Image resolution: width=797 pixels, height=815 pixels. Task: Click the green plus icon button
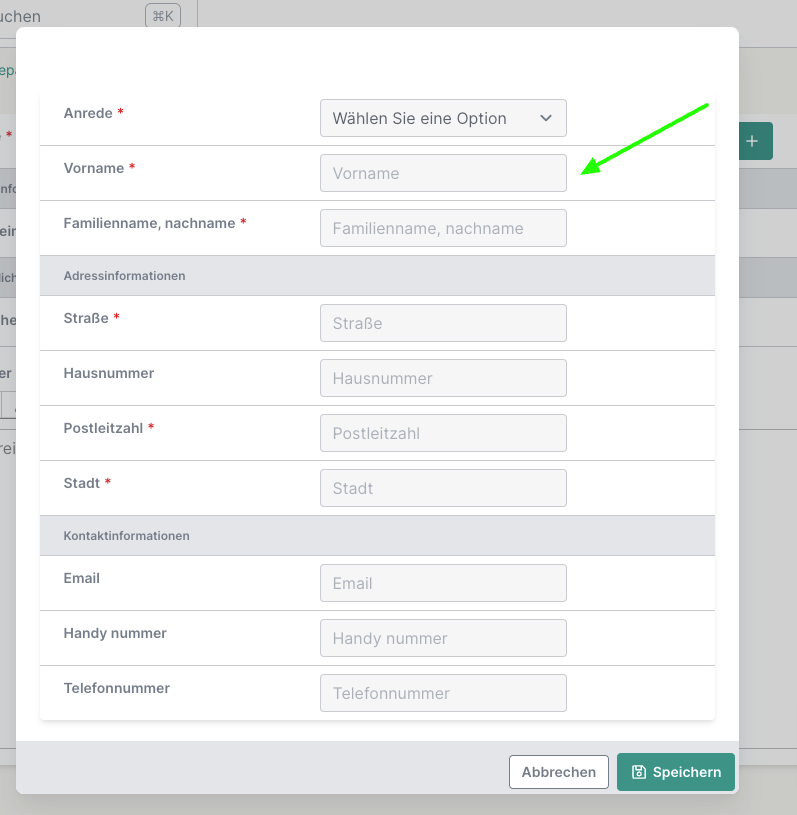point(755,142)
